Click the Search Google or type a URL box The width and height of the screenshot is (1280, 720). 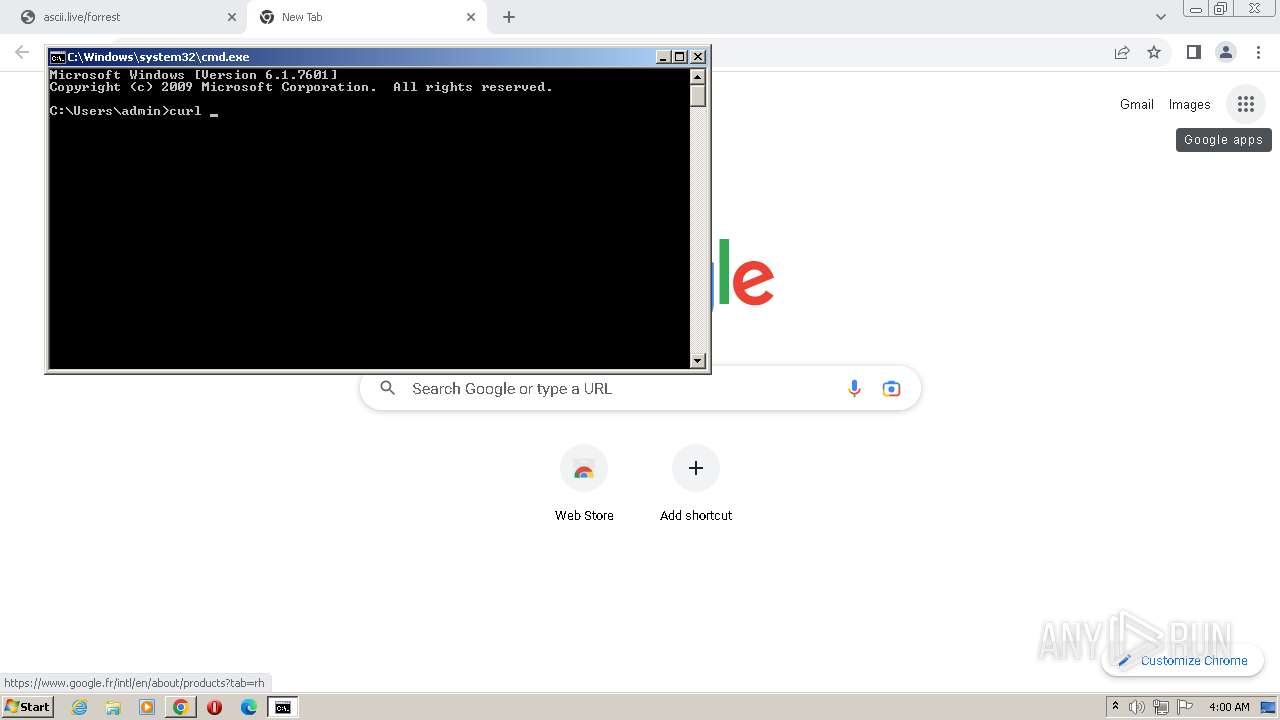coord(640,389)
